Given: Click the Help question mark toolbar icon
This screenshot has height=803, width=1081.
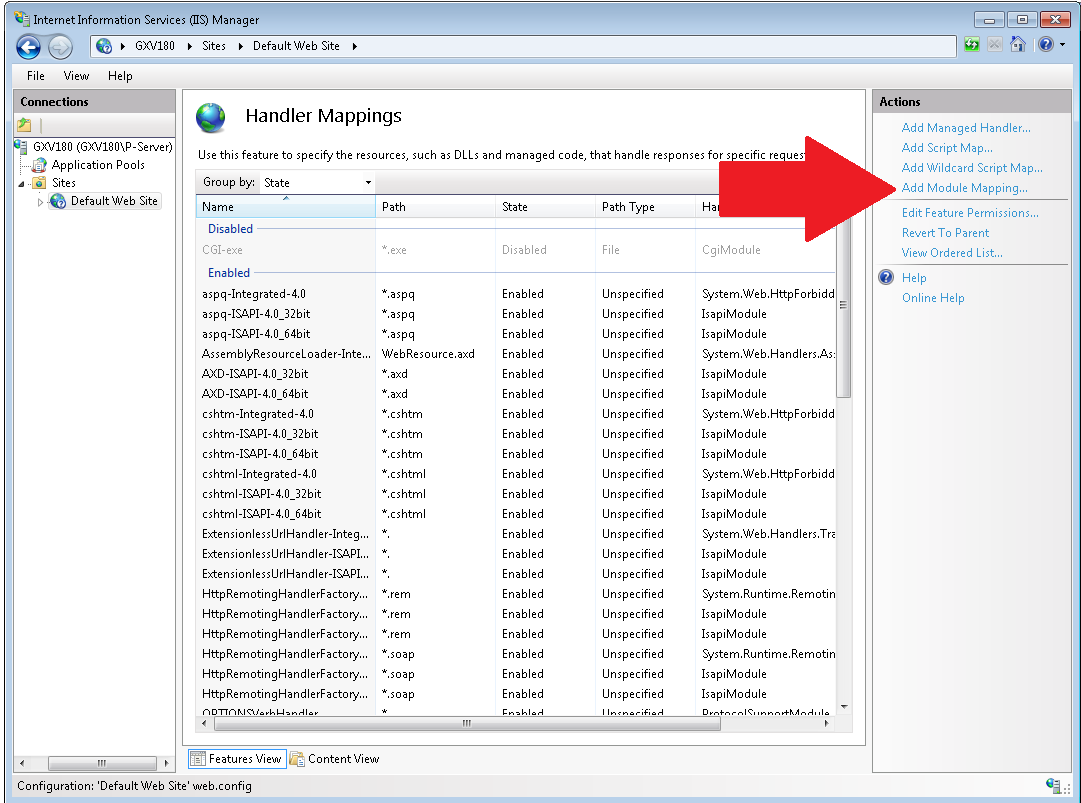Looking at the screenshot, I should (1045, 45).
